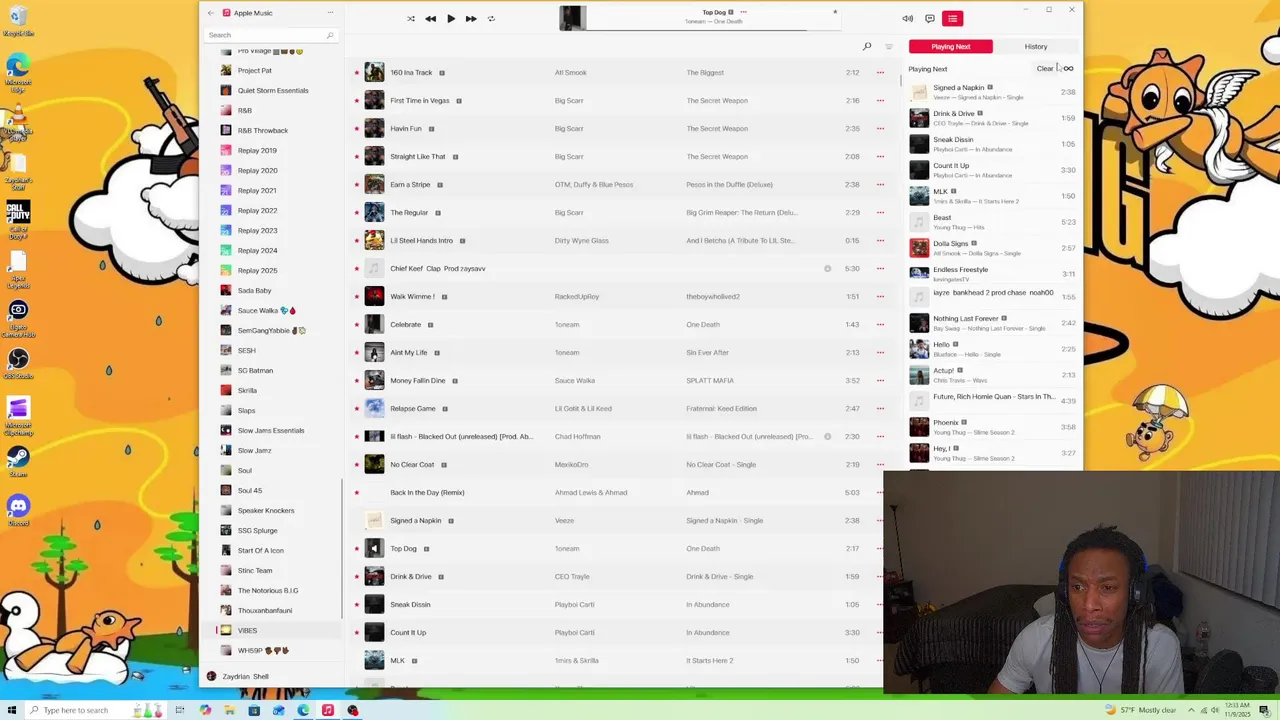Toggle favorite star on Walk Wimme !
This screenshot has height=720, width=1280.
coord(356,296)
